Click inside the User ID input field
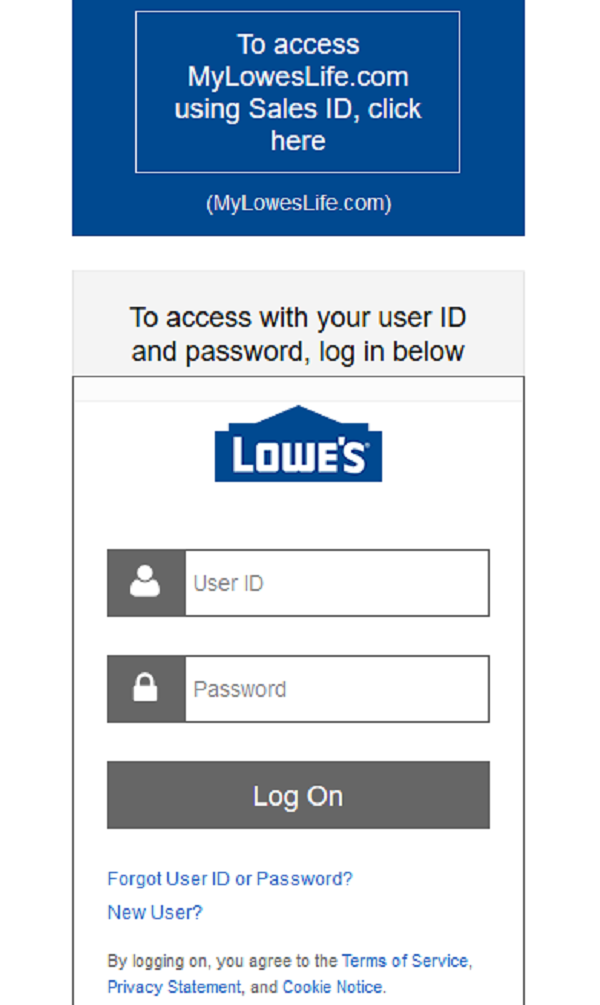 tap(335, 582)
